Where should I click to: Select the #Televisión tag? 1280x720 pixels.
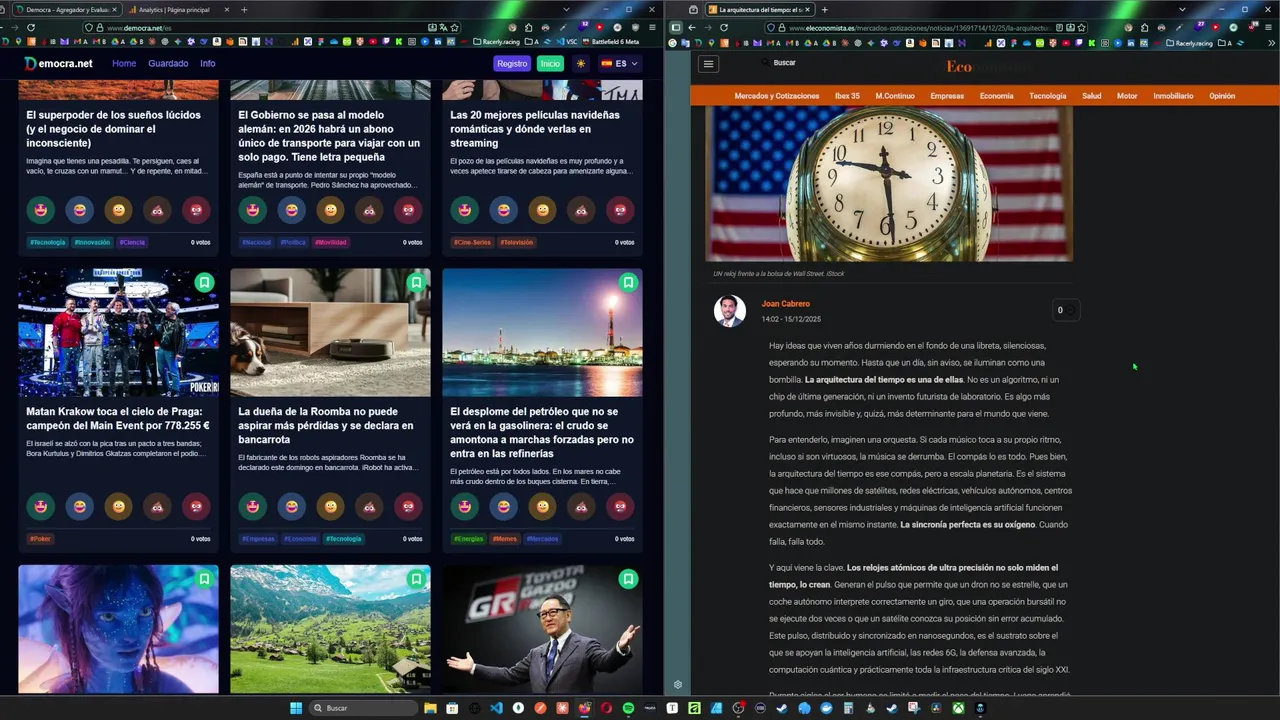coord(517,242)
